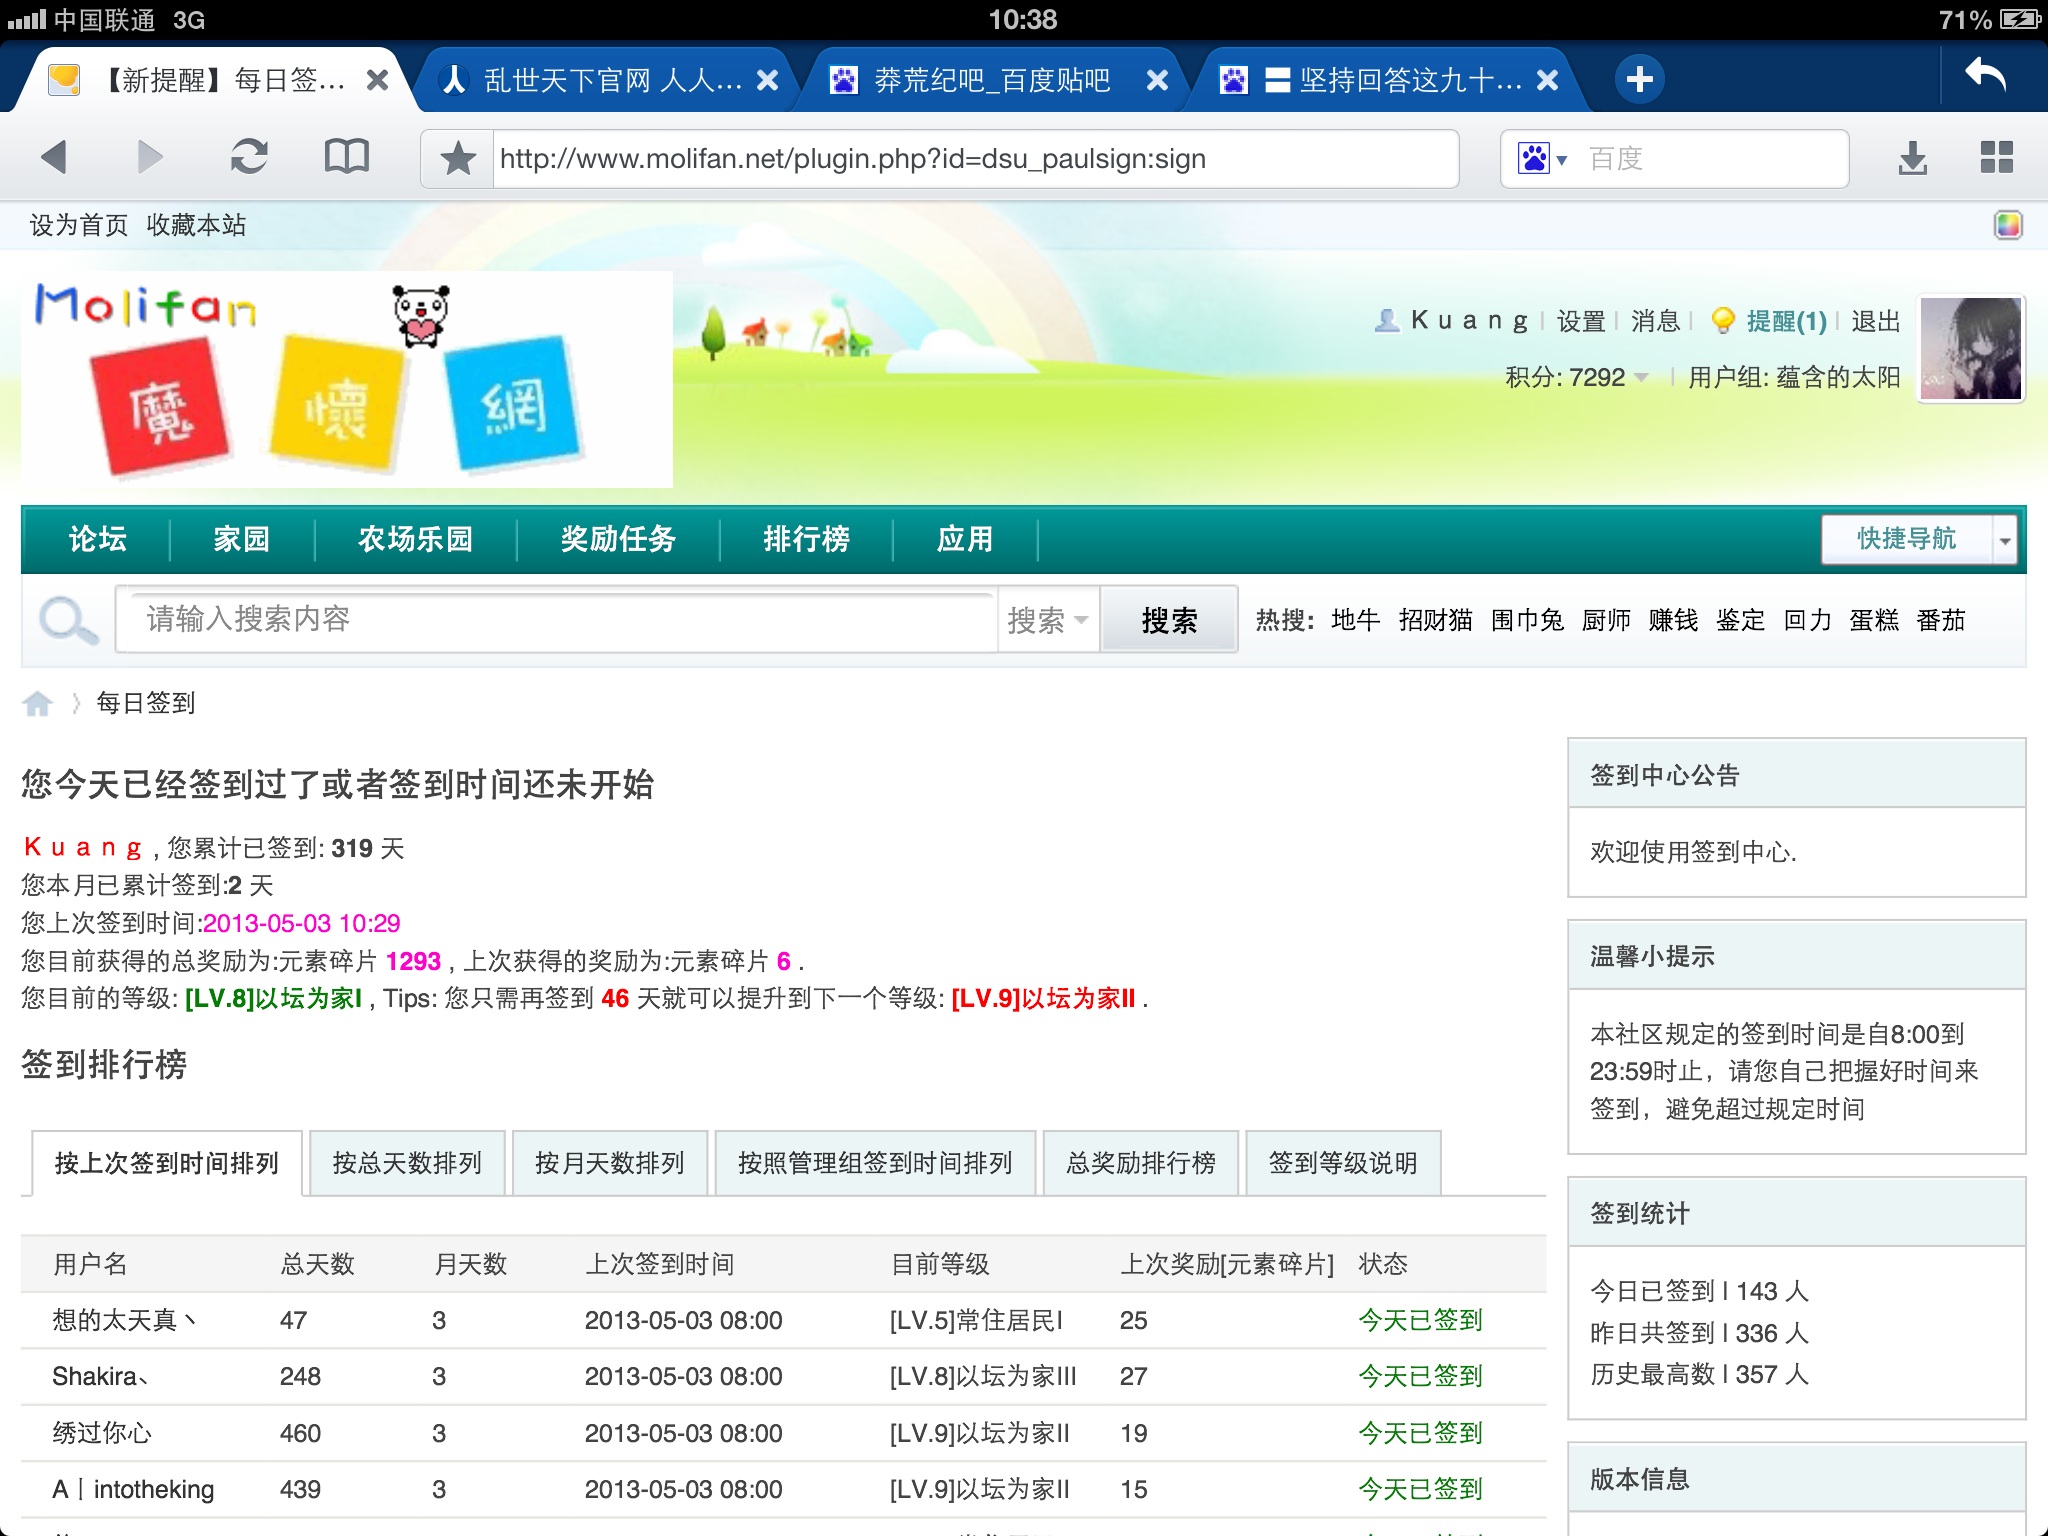Select 按月天数排列 tab

click(610, 1163)
